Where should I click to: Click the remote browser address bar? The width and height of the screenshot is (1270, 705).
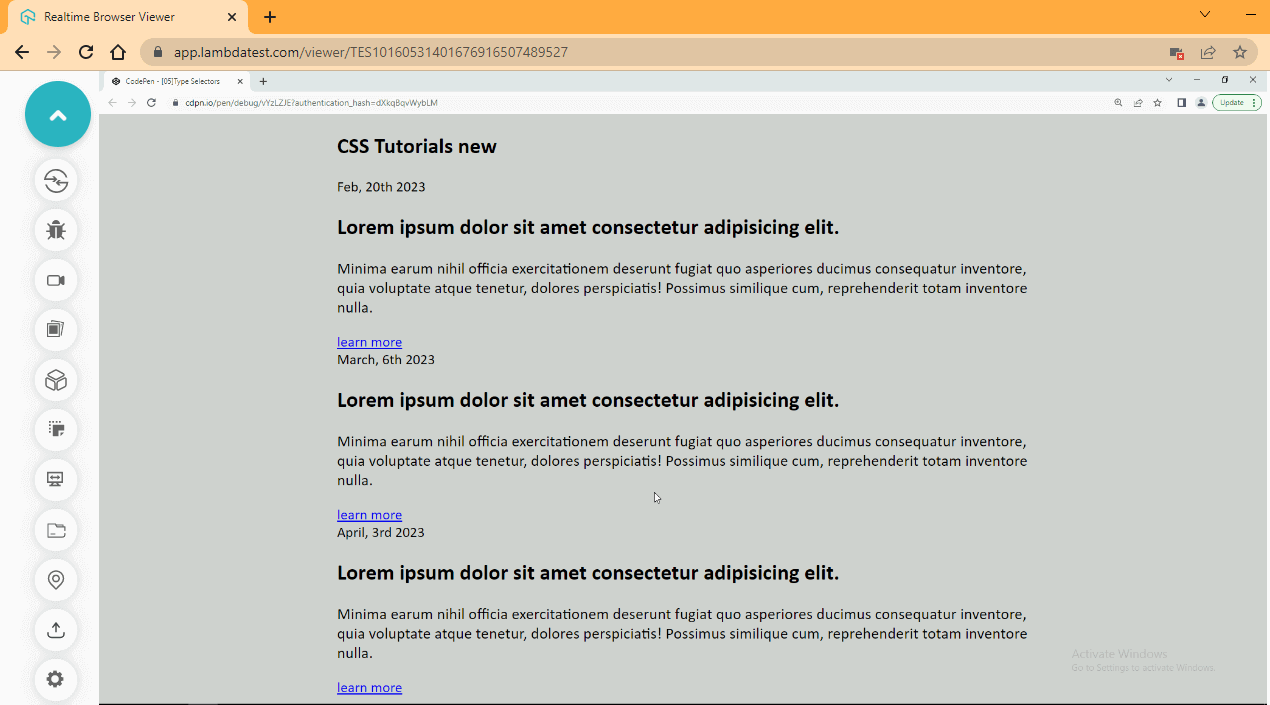tap(400, 102)
